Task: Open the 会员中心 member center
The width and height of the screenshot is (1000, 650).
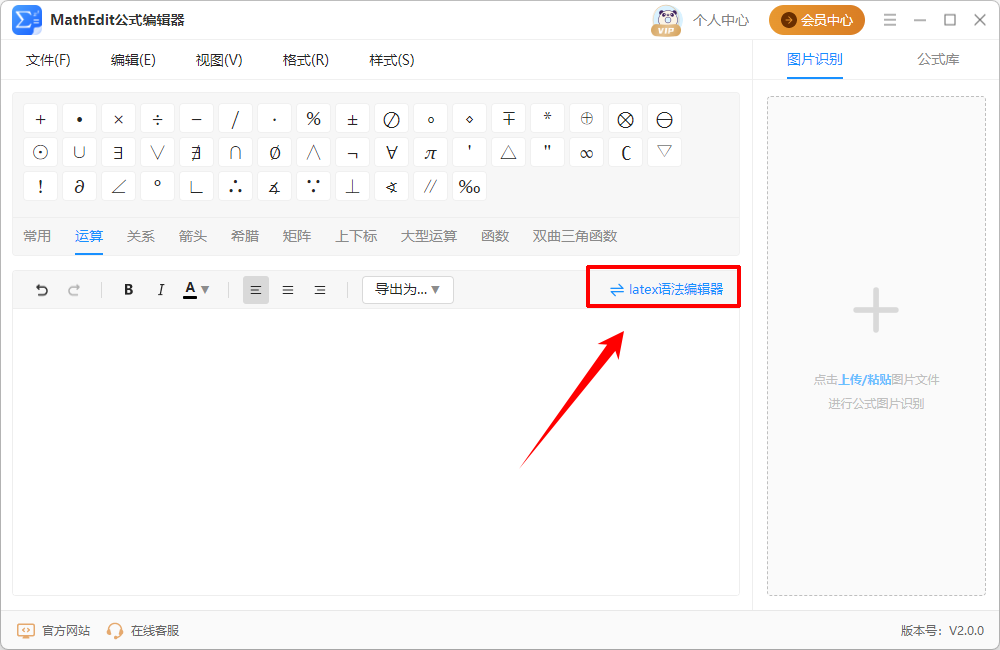Action: (816, 20)
